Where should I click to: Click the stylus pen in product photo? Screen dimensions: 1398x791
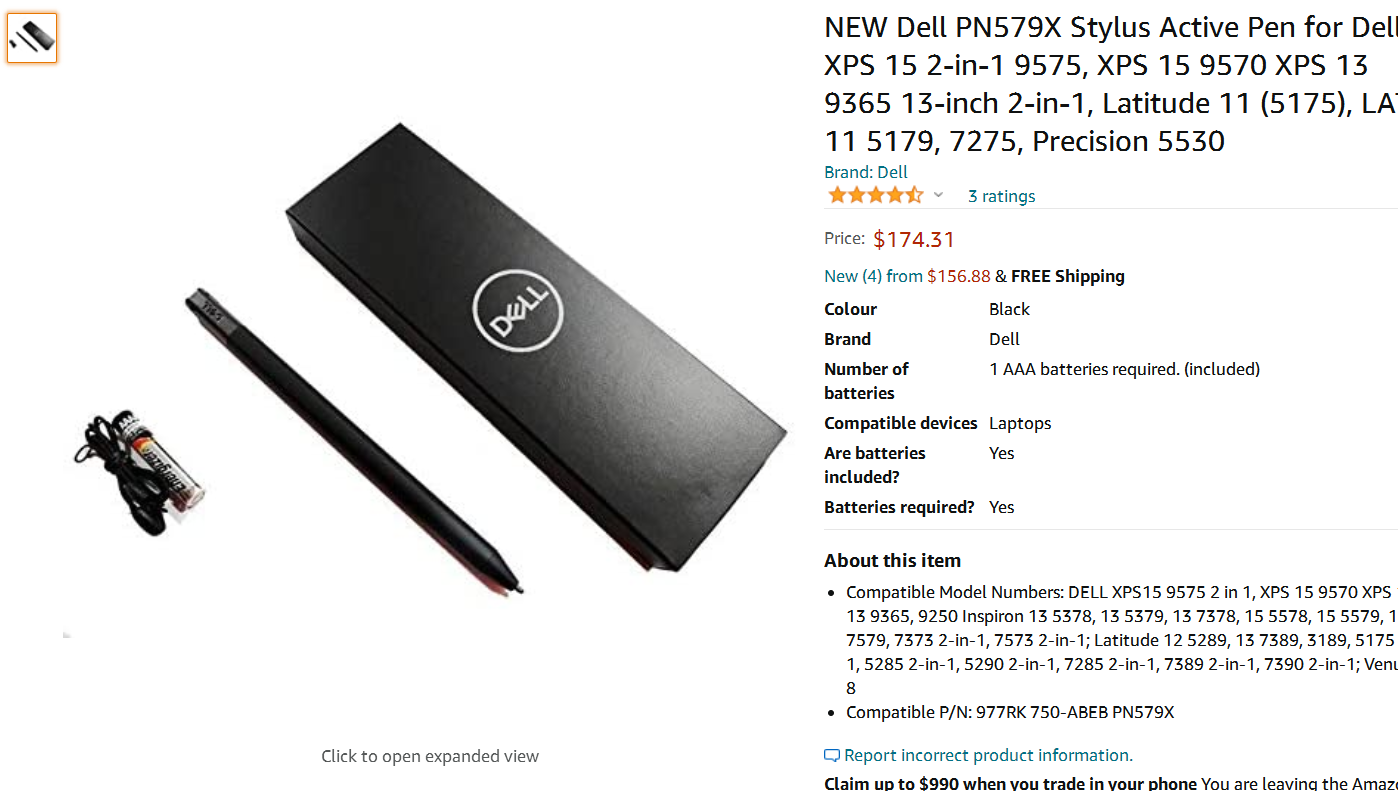(x=354, y=442)
